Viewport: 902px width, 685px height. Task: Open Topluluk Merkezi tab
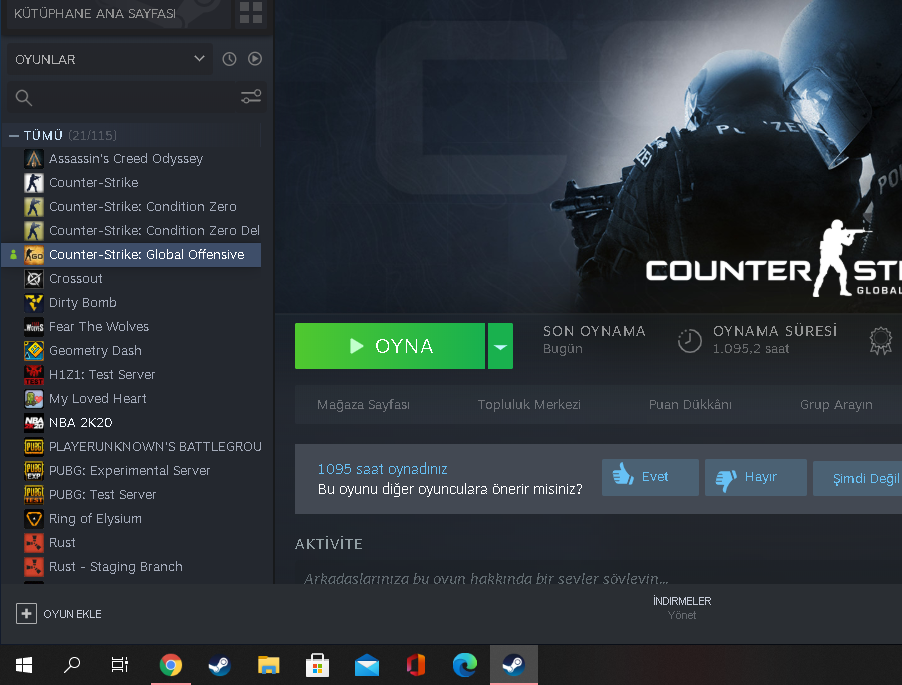point(529,405)
